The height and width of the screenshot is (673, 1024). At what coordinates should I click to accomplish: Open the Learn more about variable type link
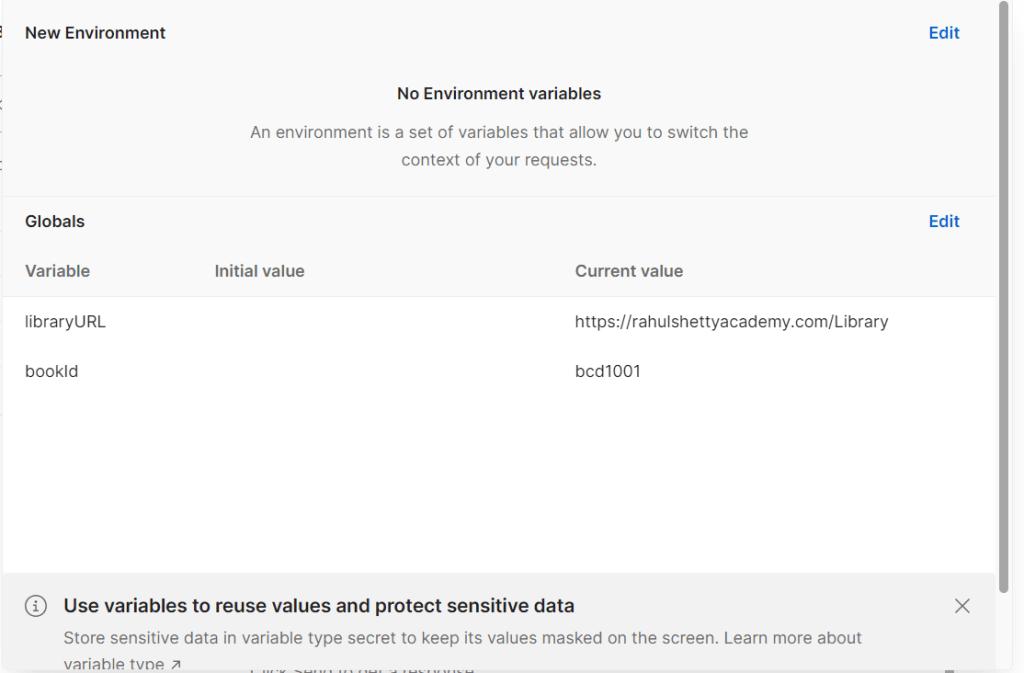792,638
